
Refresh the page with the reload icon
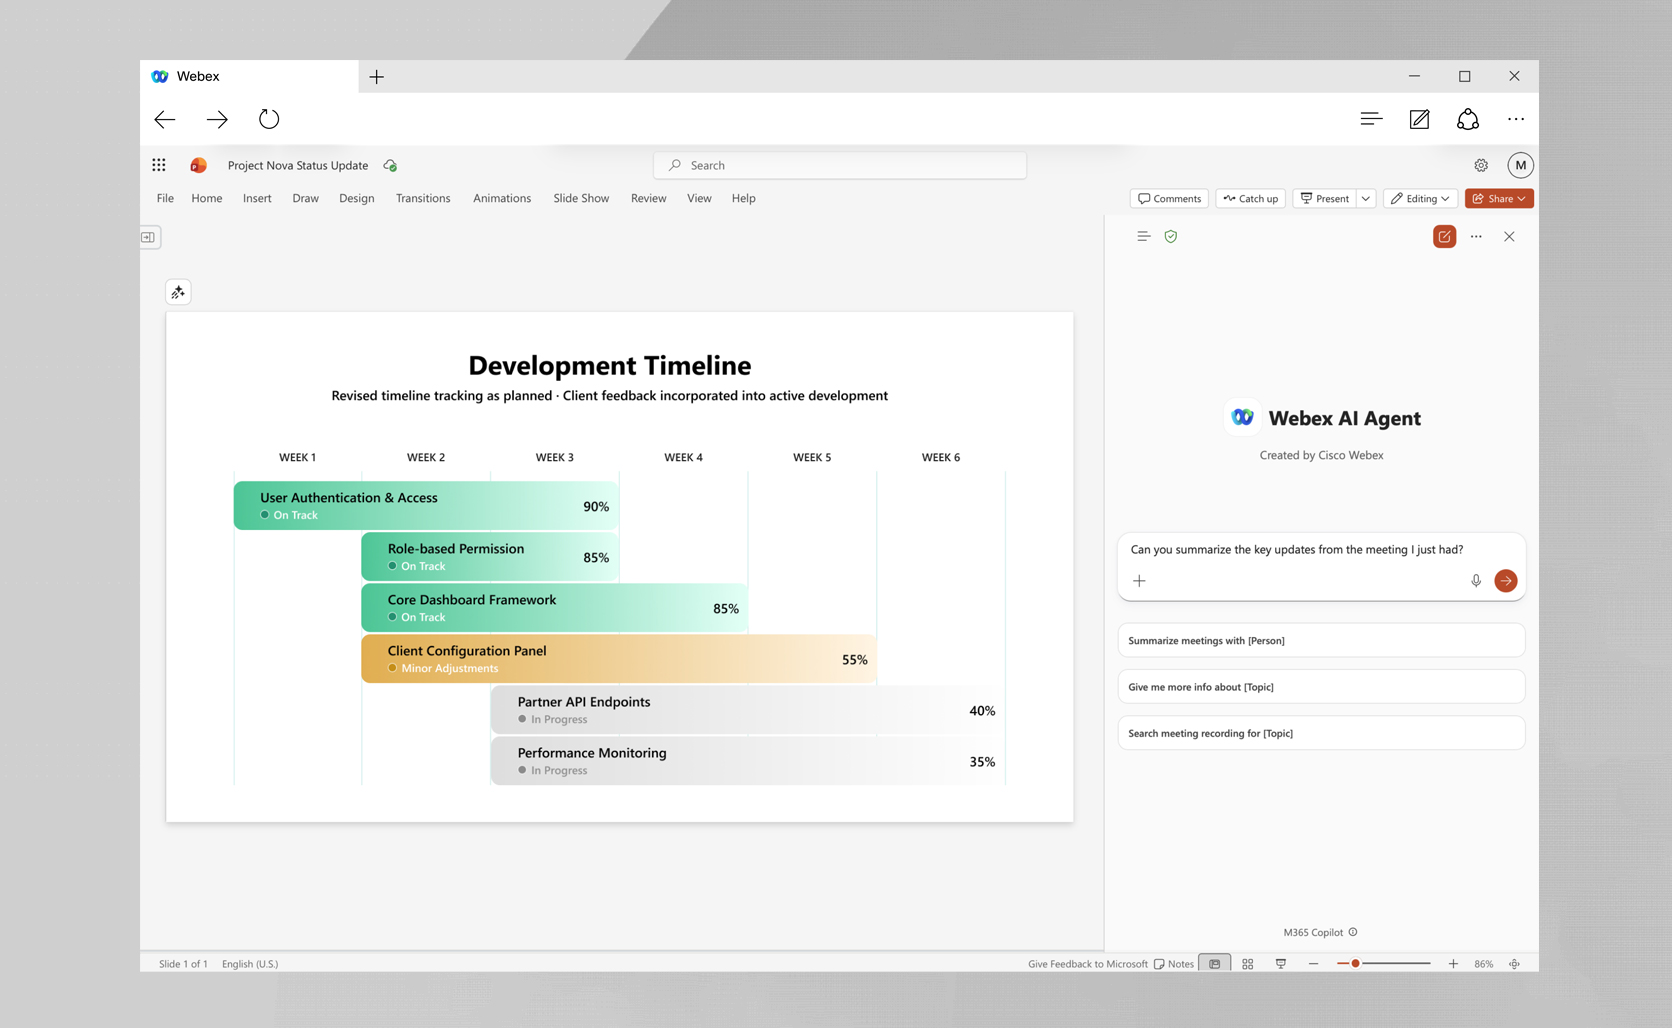(x=269, y=119)
